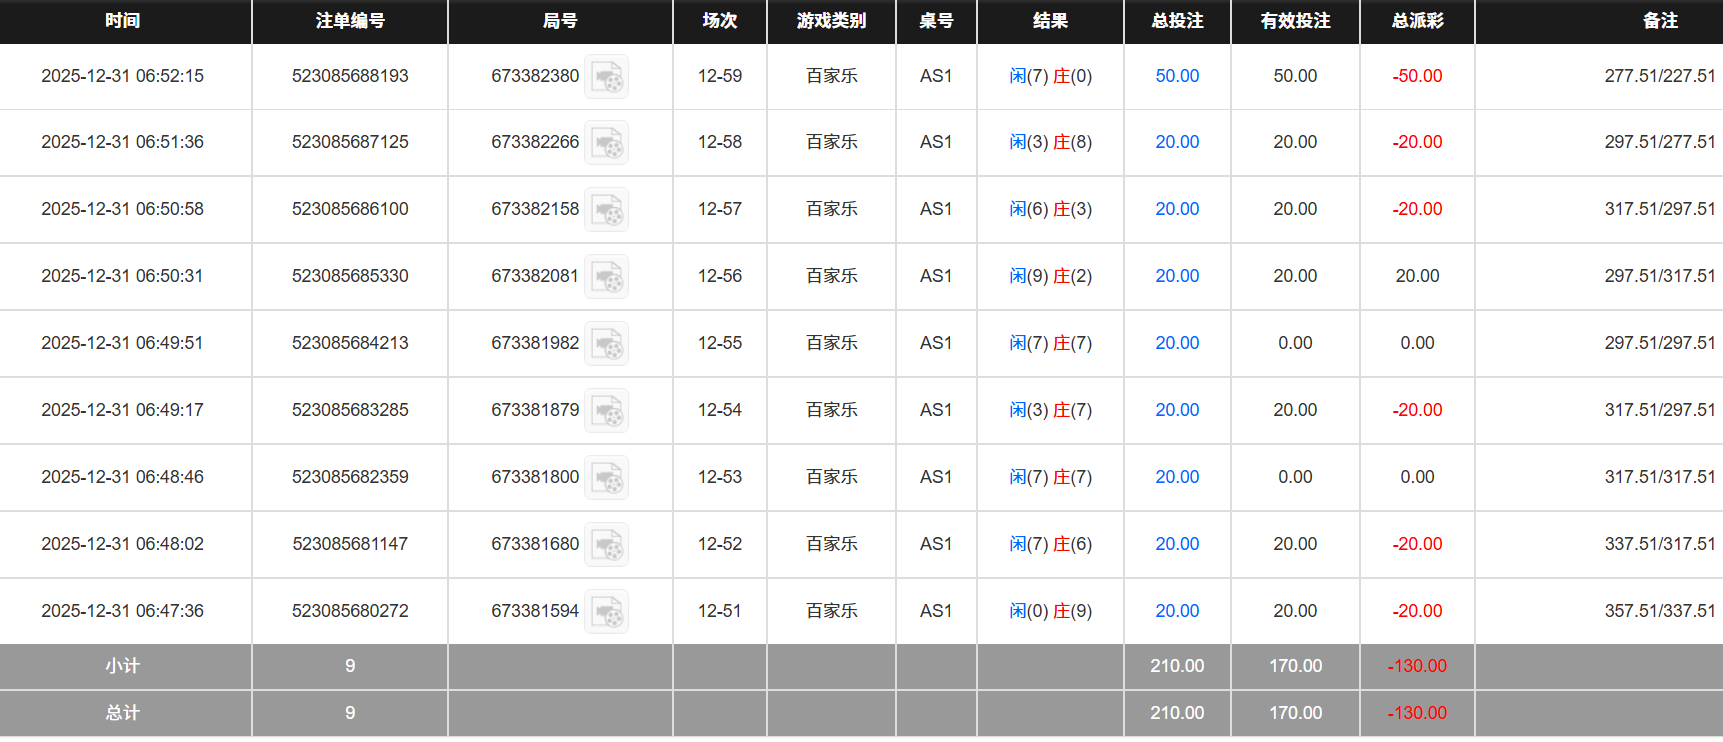
Task: Select order number 523085688193
Action: click(350, 76)
